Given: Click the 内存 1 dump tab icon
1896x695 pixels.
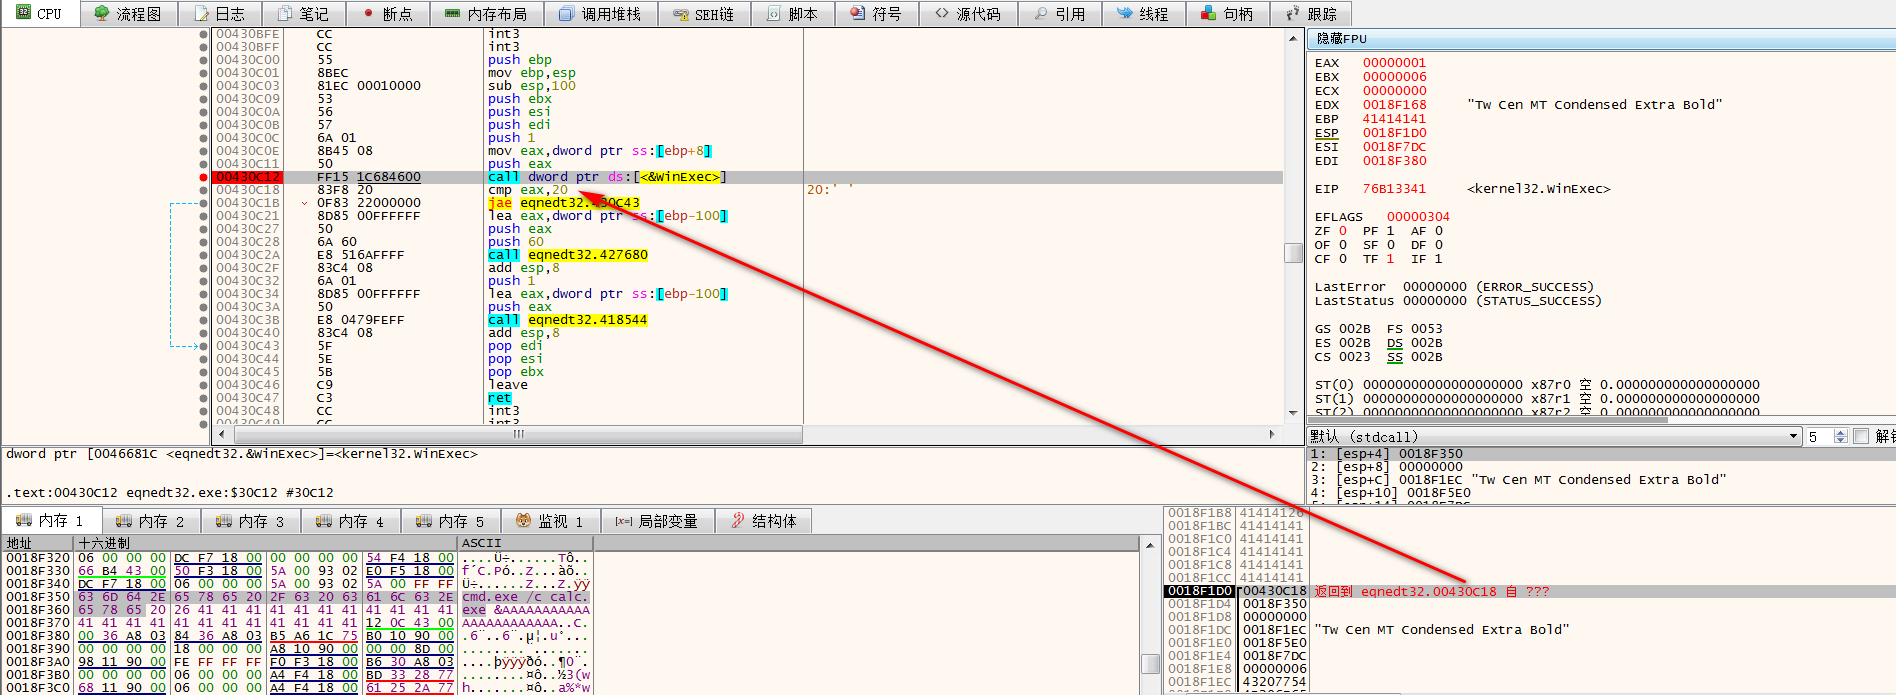Looking at the screenshot, I should (24, 520).
